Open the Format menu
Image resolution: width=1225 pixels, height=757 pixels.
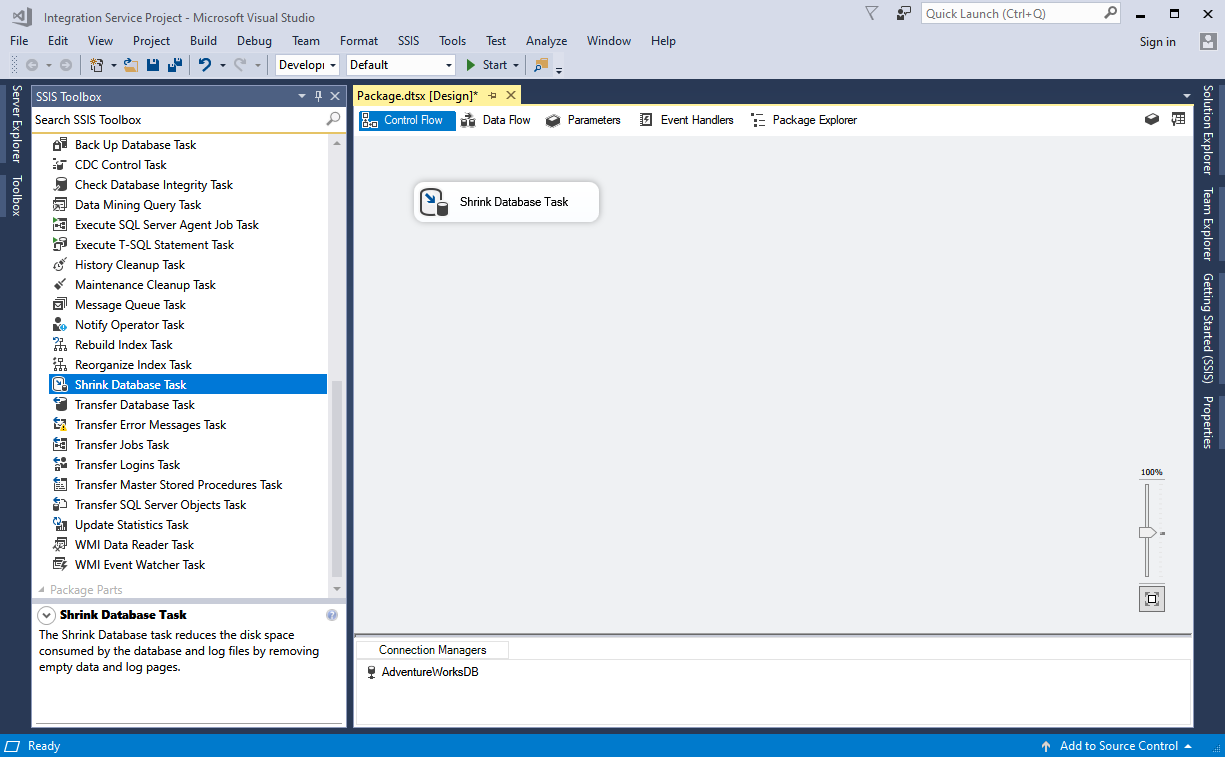tap(359, 41)
